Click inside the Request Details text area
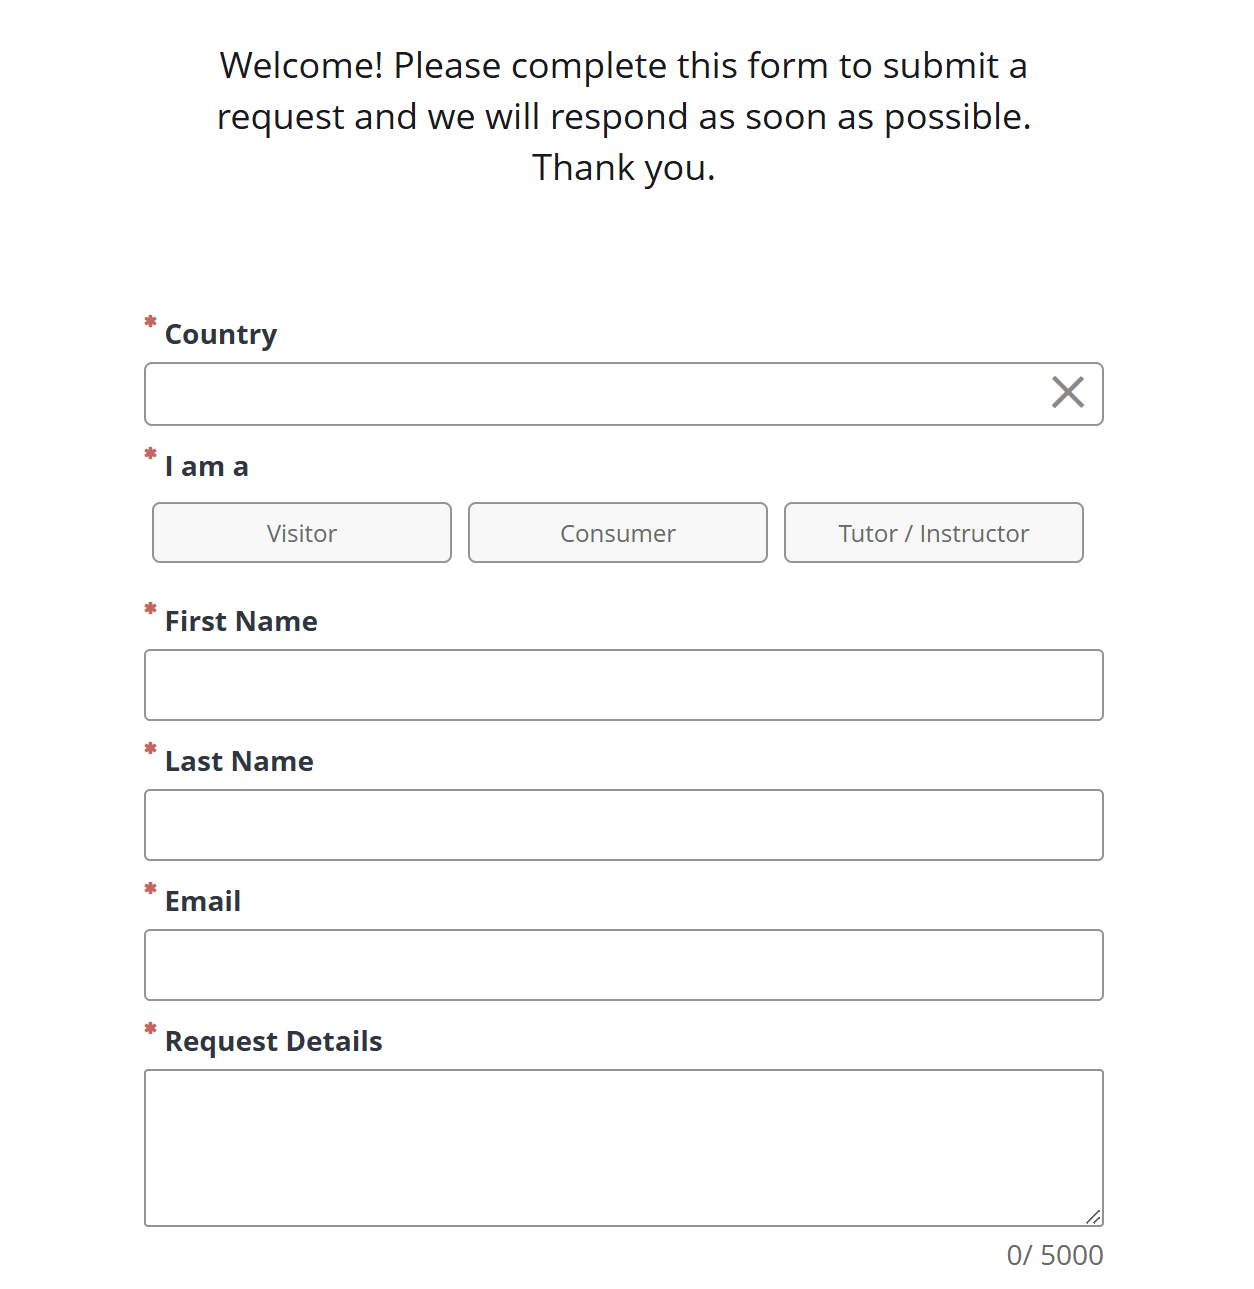Screen dimensions: 1254x1289 click(623, 1140)
